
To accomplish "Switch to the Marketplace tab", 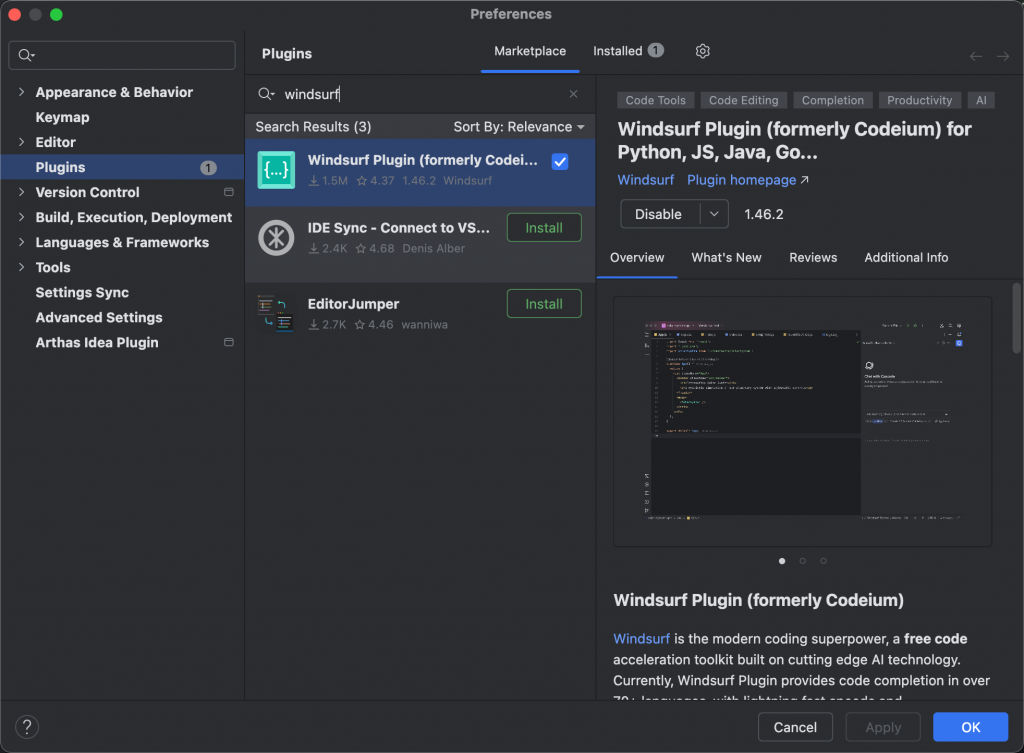I will [530, 51].
